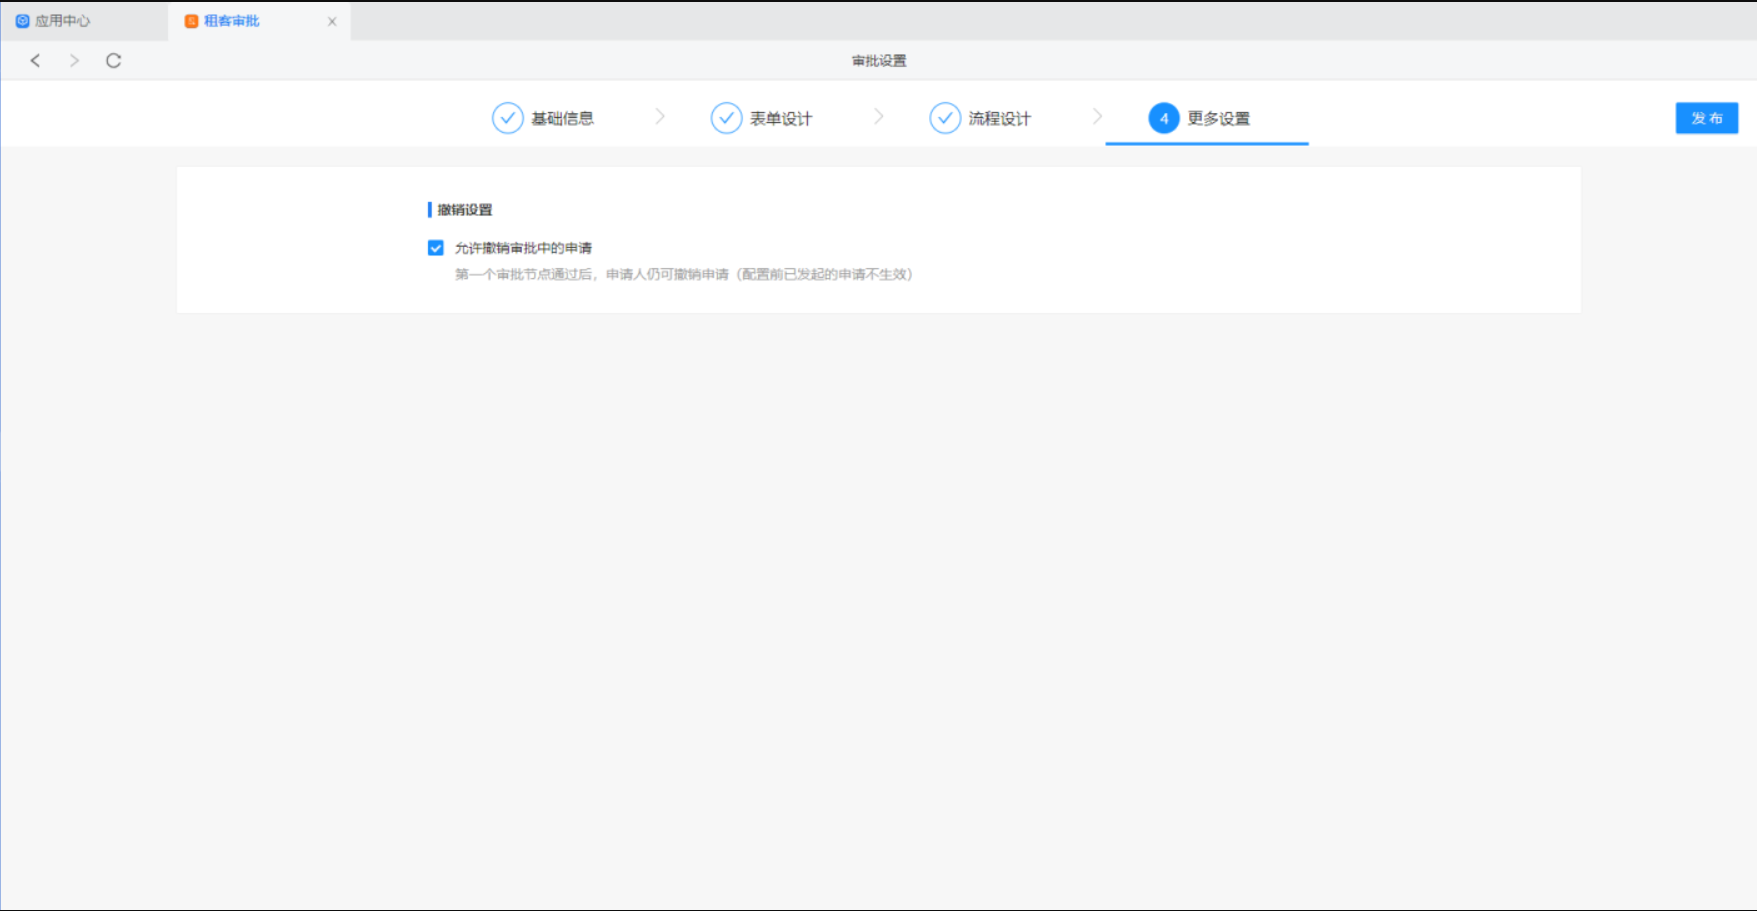Click the chevron after 流程设计 step
The height and width of the screenshot is (911, 1757).
point(1097,117)
